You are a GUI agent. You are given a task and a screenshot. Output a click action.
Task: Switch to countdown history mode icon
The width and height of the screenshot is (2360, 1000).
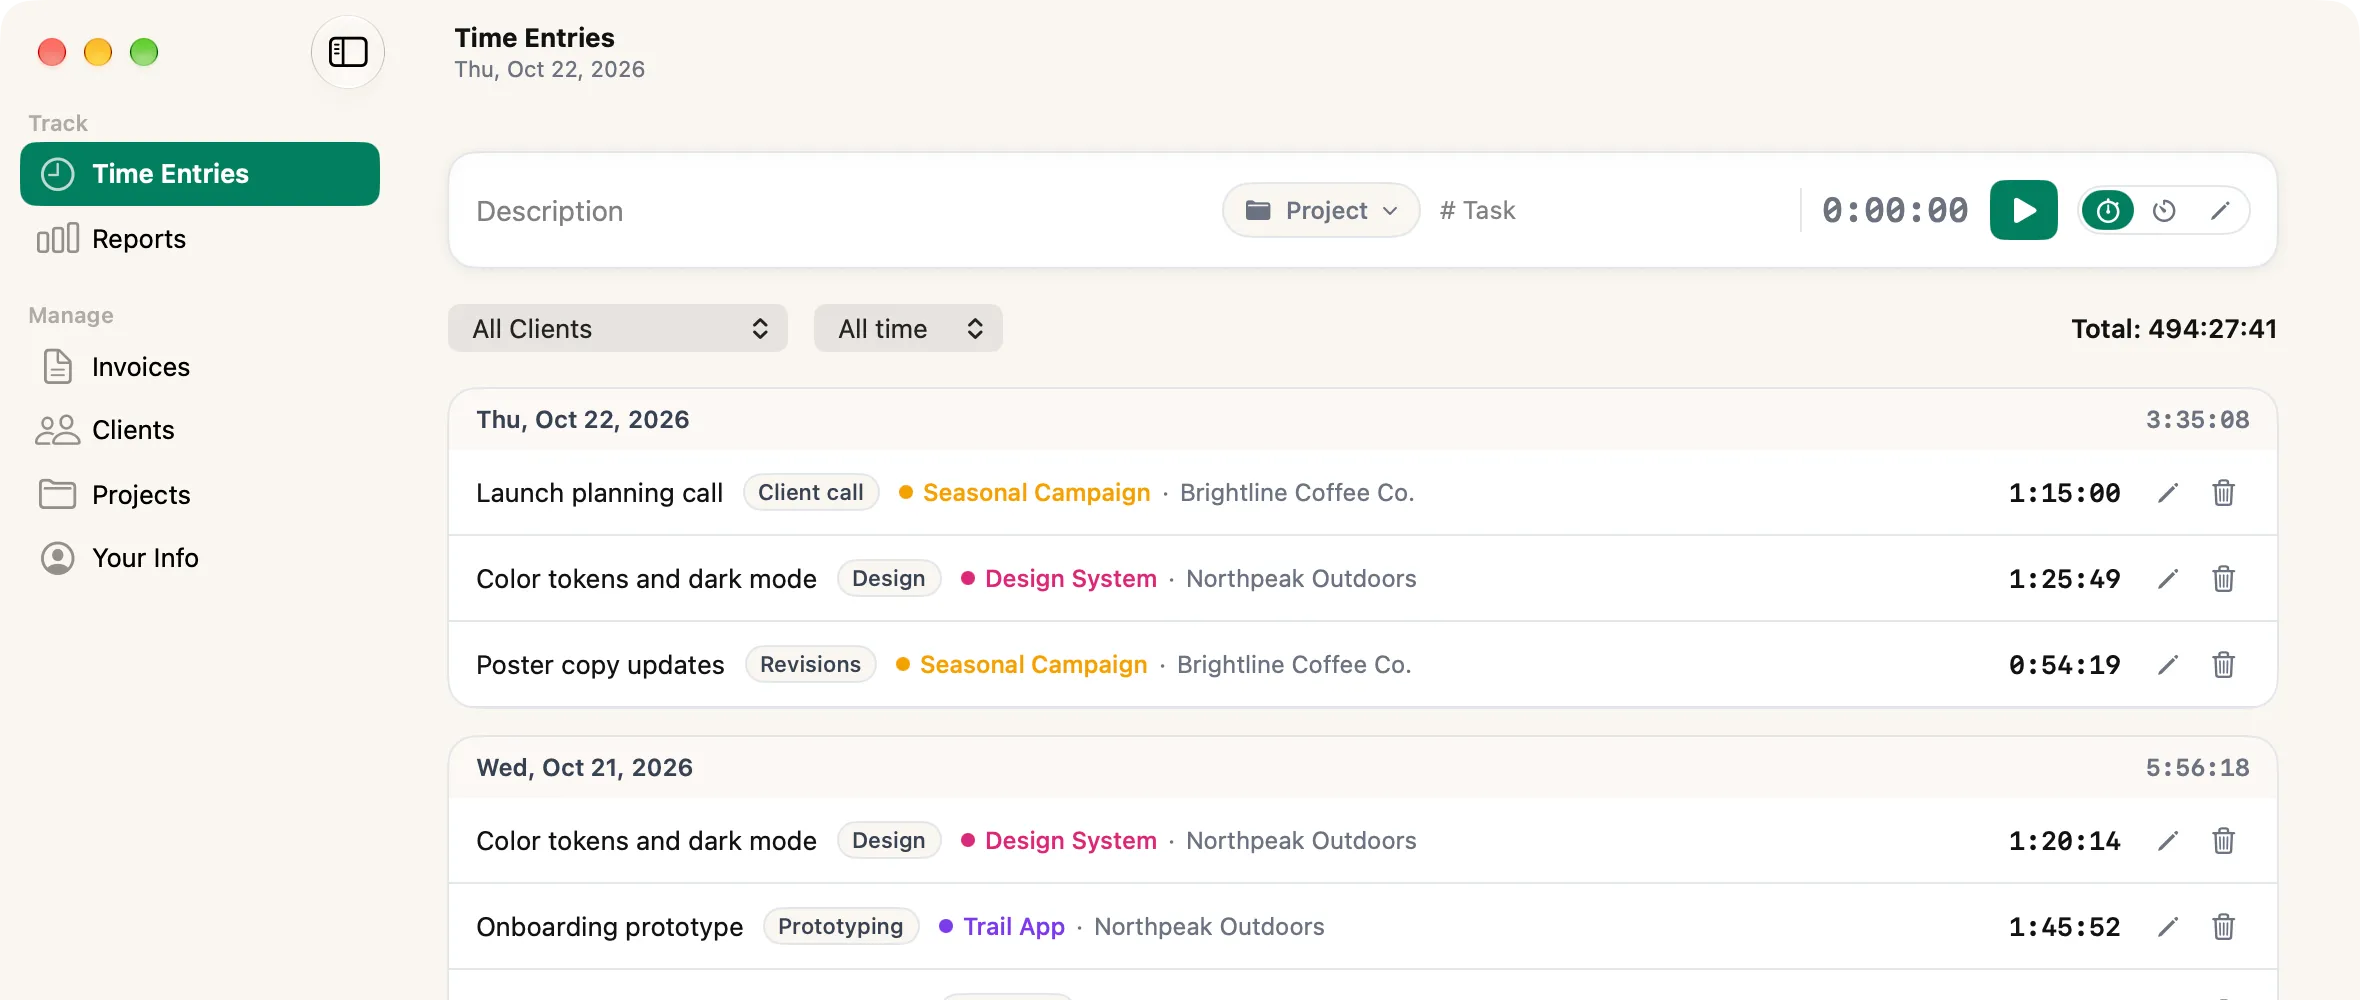coord(2164,211)
